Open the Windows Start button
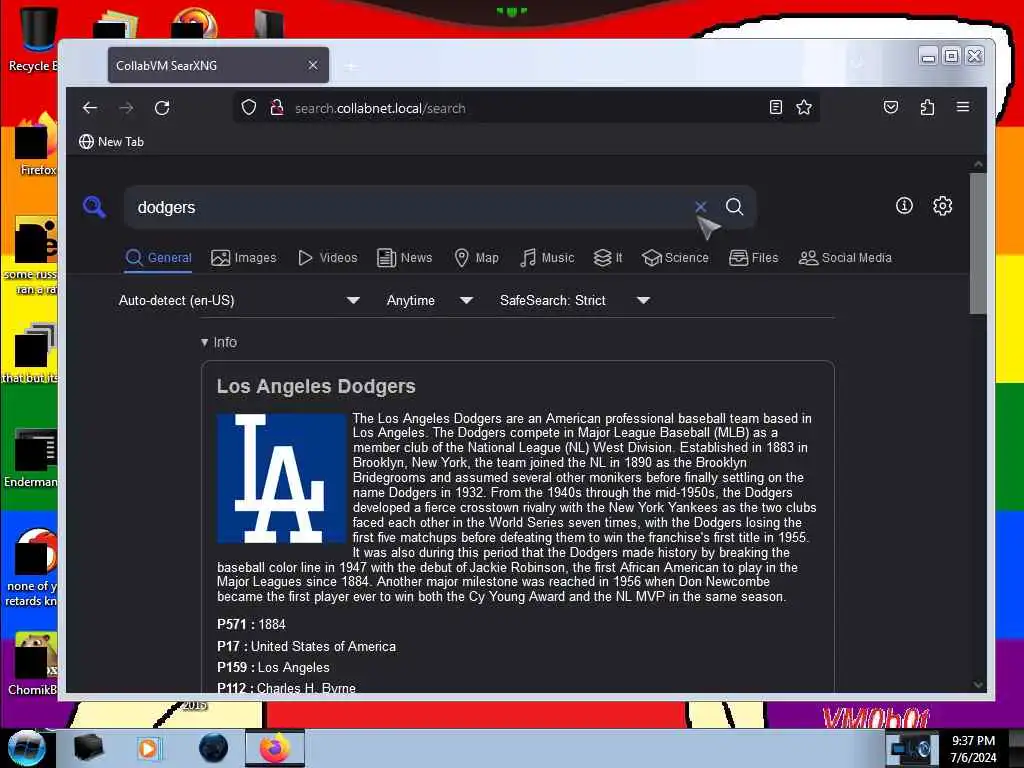Image resolution: width=1024 pixels, height=768 pixels. click(x=25, y=748)
